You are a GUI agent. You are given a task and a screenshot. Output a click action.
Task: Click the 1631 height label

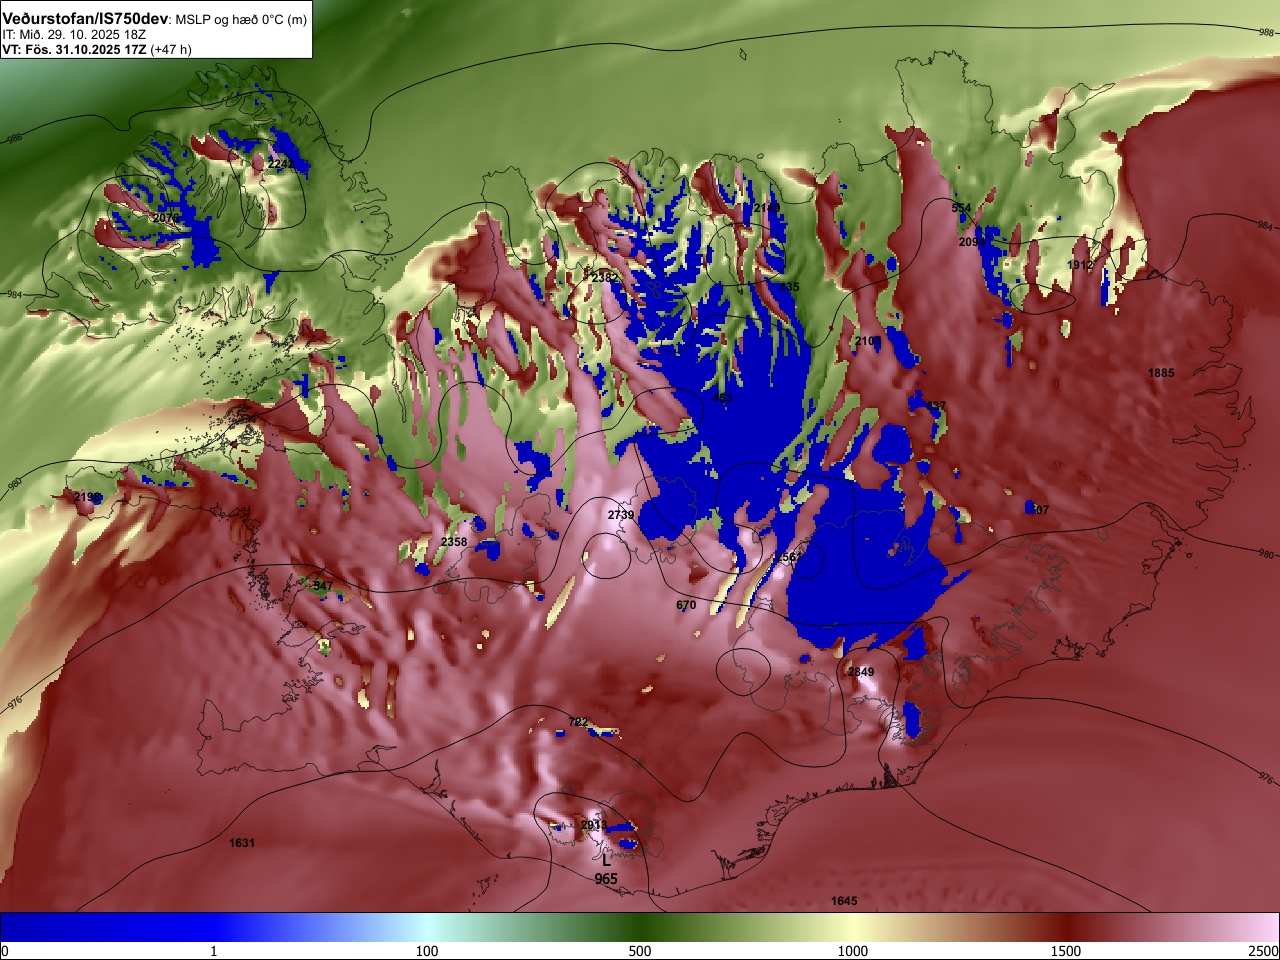click(242, 843)
